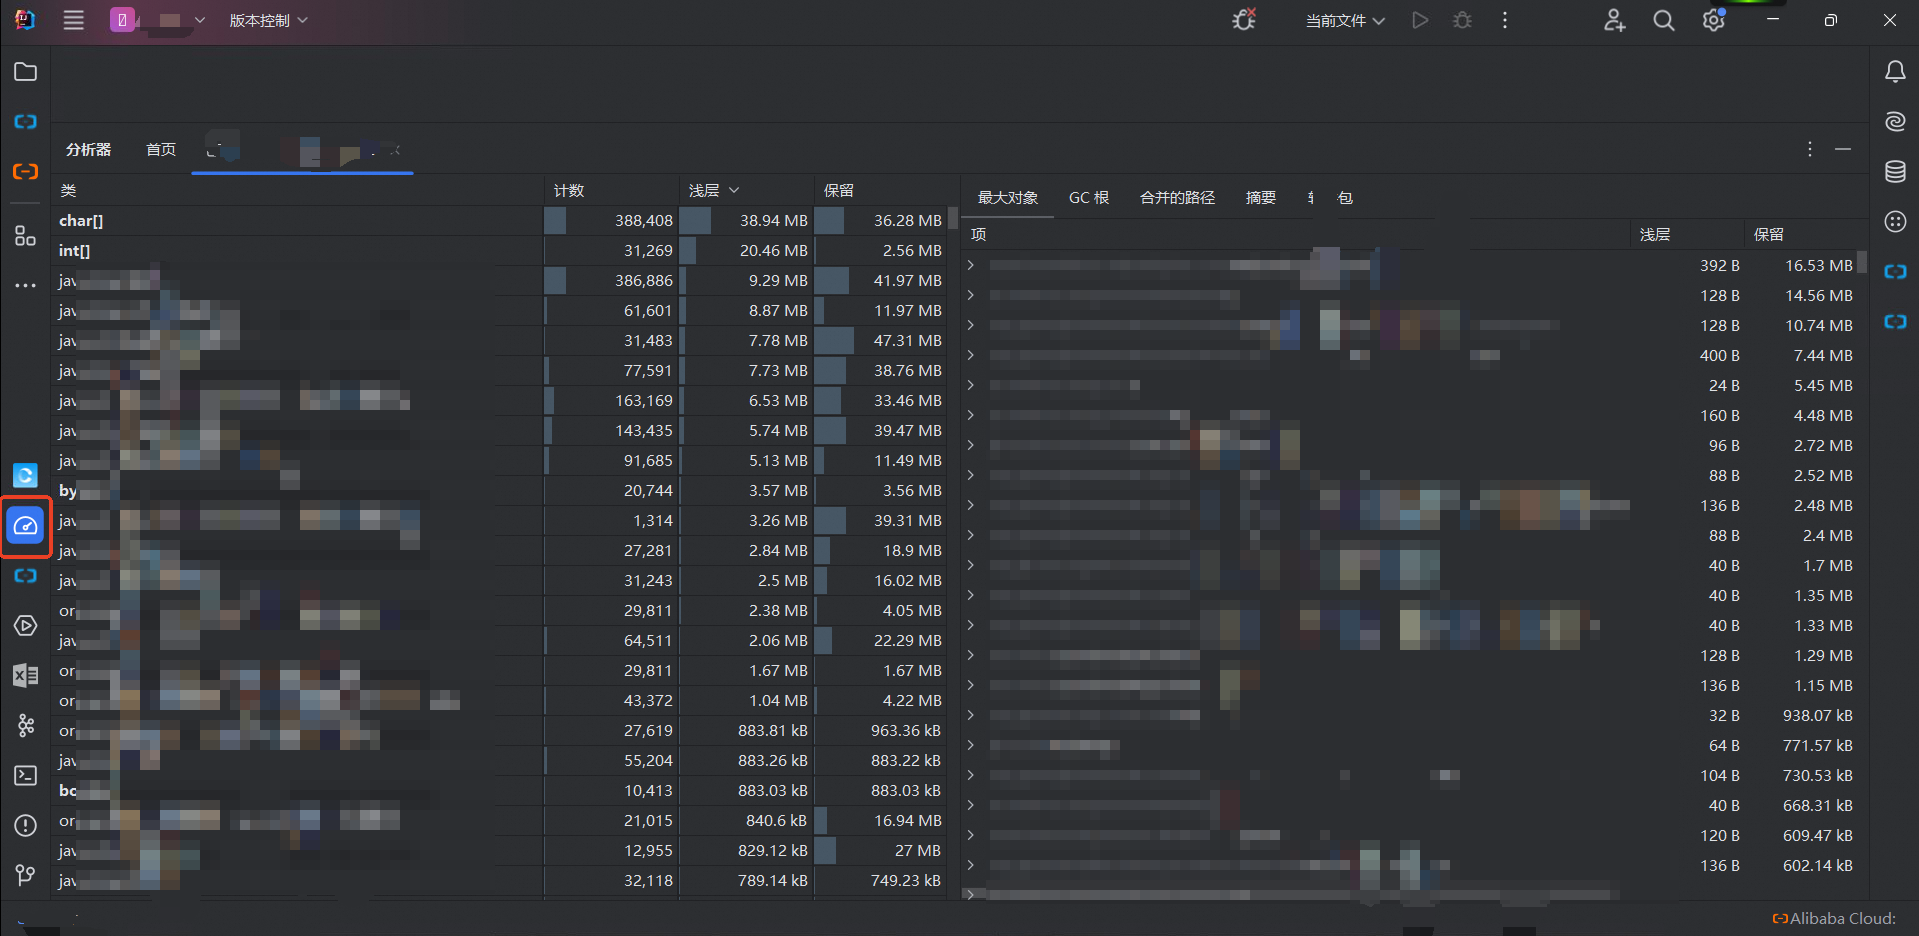This screenshot has width=1919, height=936.
Task: Go to the 首页 tab
Action: click(x=161, y=150)
